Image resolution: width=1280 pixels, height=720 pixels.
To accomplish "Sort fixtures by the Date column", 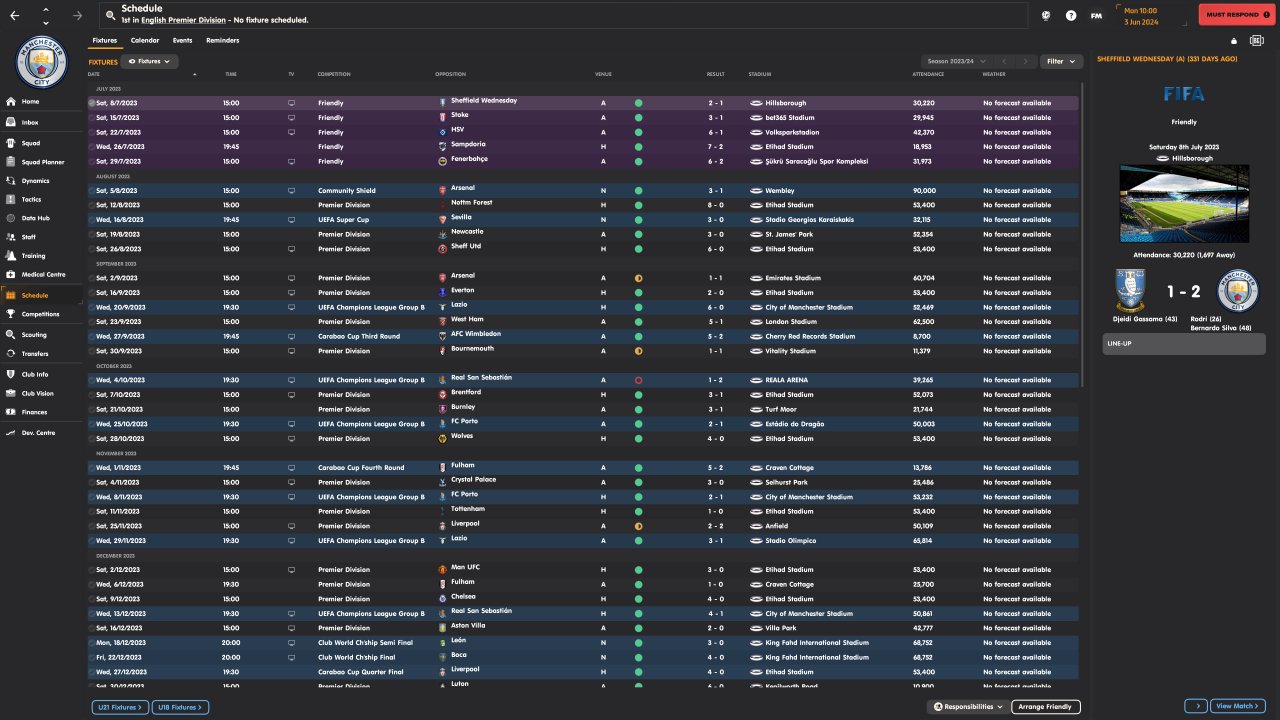I will coord(94,74).
